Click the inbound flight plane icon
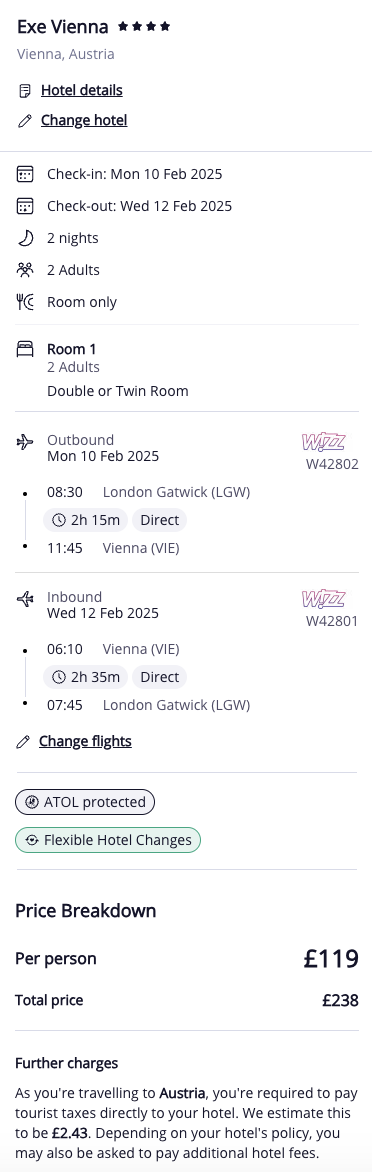Image resolution: width=372 pixels, height=1172 pixels. (x=25, y=599)
